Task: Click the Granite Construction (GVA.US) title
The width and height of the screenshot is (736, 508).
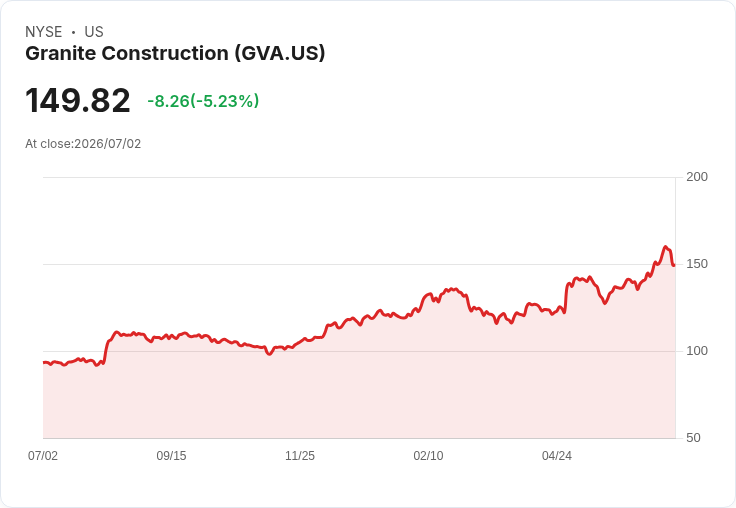Action: tap(175, 53)
